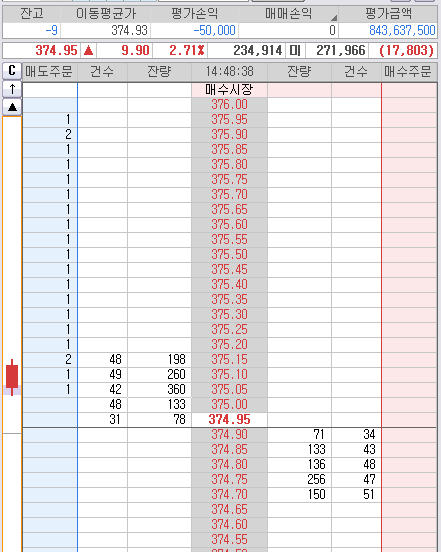Click the 374.55 price cell

229,539
